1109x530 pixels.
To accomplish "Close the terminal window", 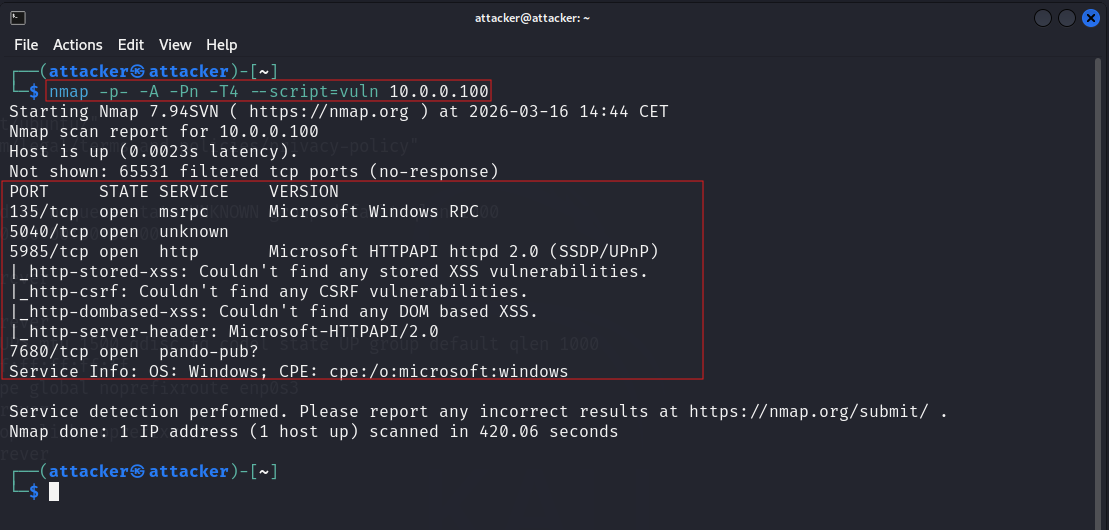I will [x=1091, y=18].
